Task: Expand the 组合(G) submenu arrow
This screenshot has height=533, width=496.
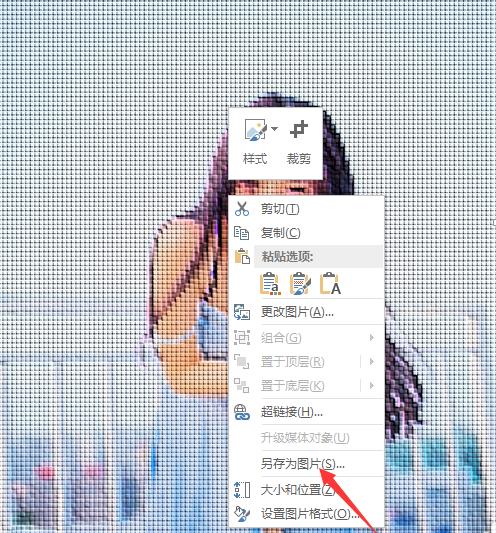Action: 372,338
